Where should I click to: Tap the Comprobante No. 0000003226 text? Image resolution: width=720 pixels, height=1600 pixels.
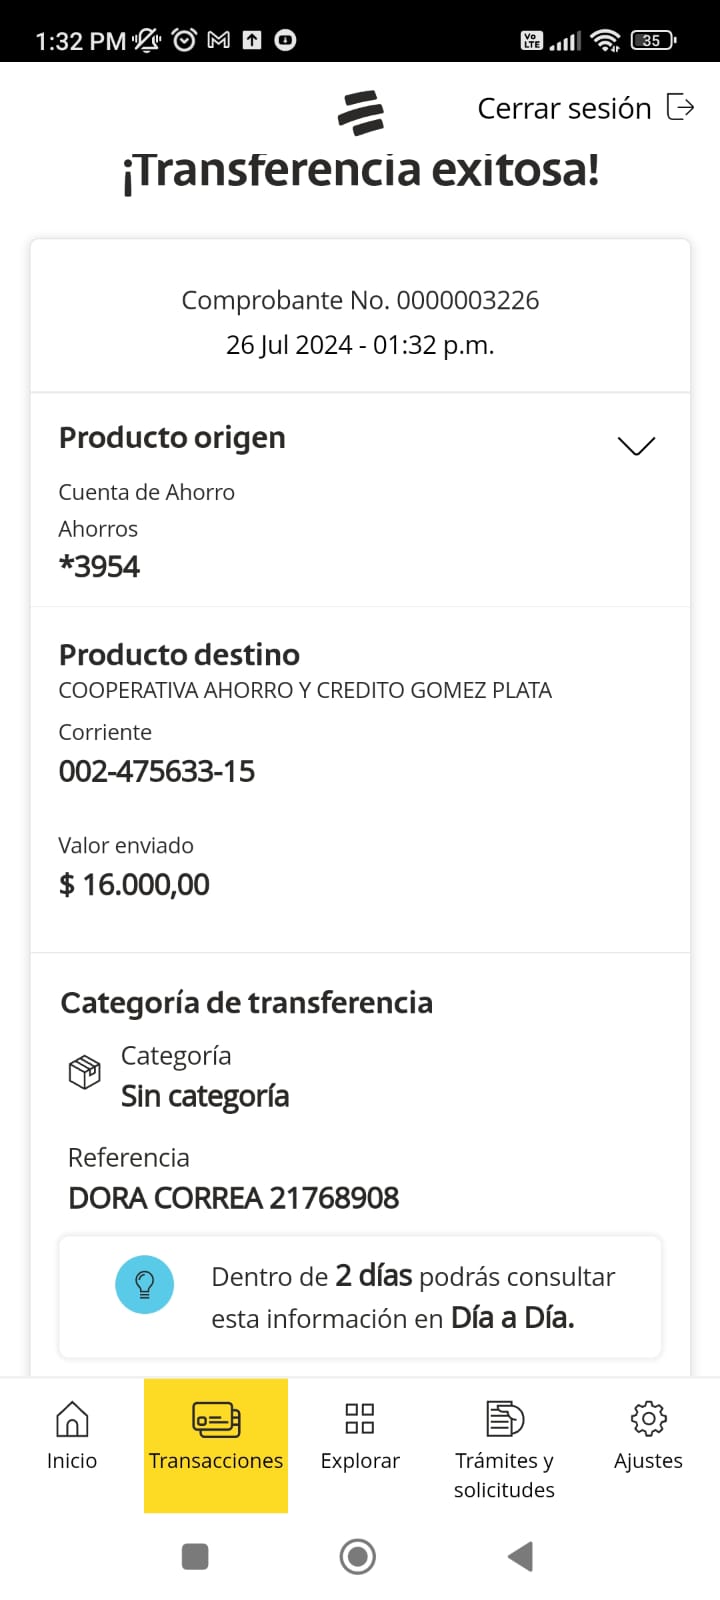click(x=360, y=300)
